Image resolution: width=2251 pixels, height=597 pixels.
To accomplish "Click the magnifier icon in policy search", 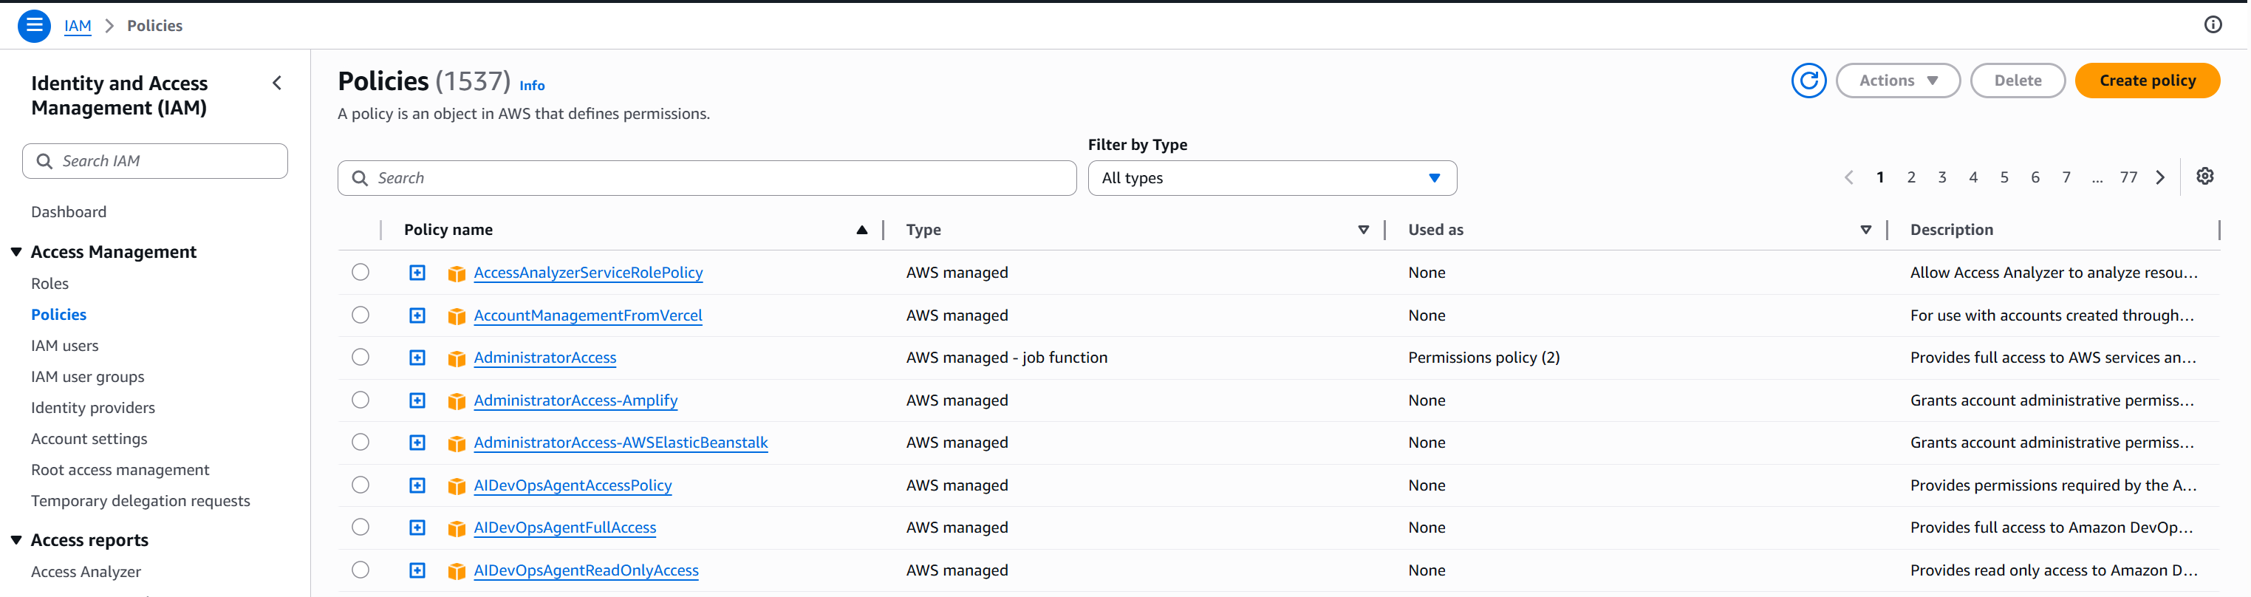I will (x=360, y=178).
